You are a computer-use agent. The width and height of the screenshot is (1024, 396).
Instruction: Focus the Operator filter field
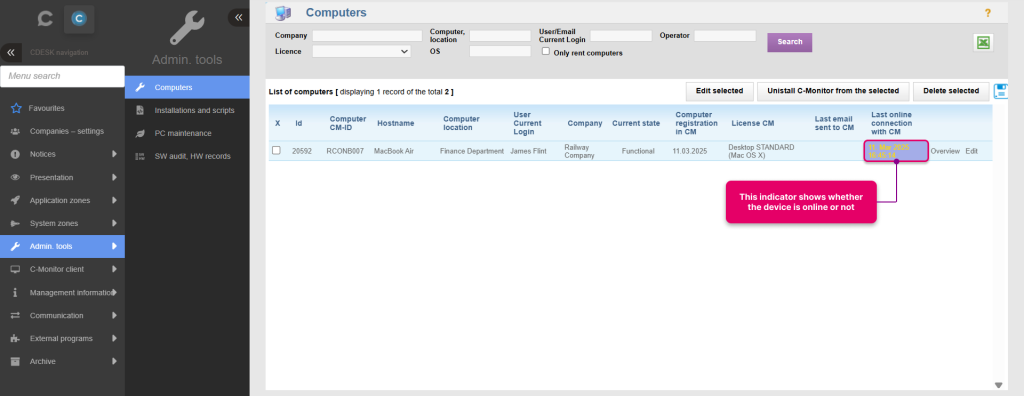[x=725, y=36]
